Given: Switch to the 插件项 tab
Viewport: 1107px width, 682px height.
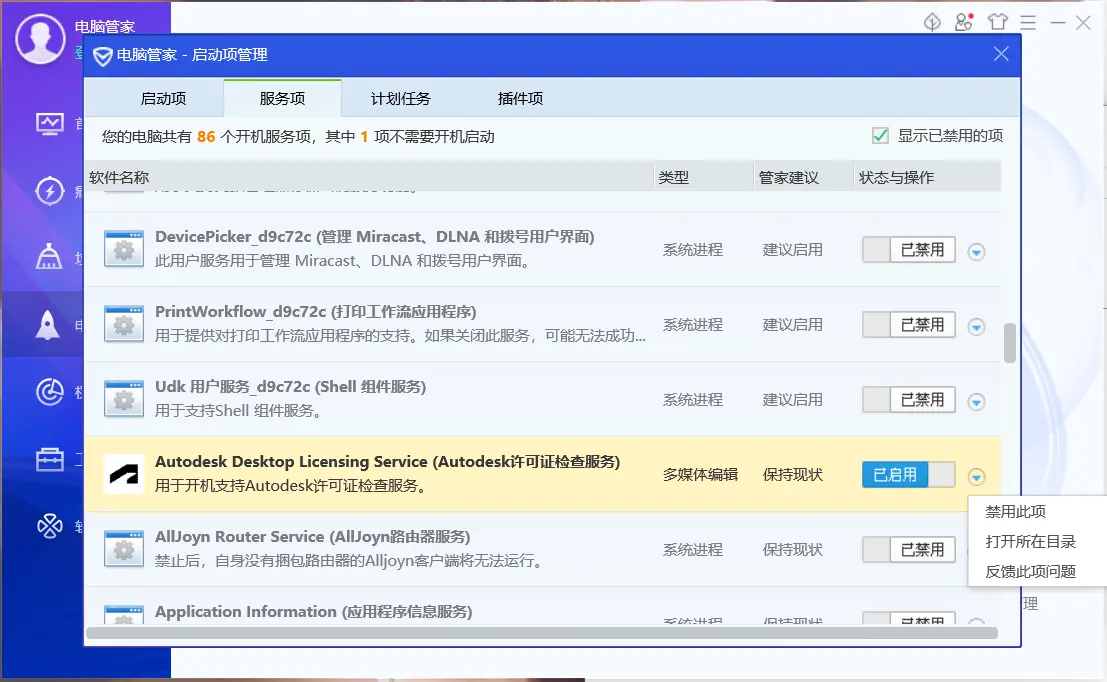Looking at the screenshot, I should tap(520, 99).
